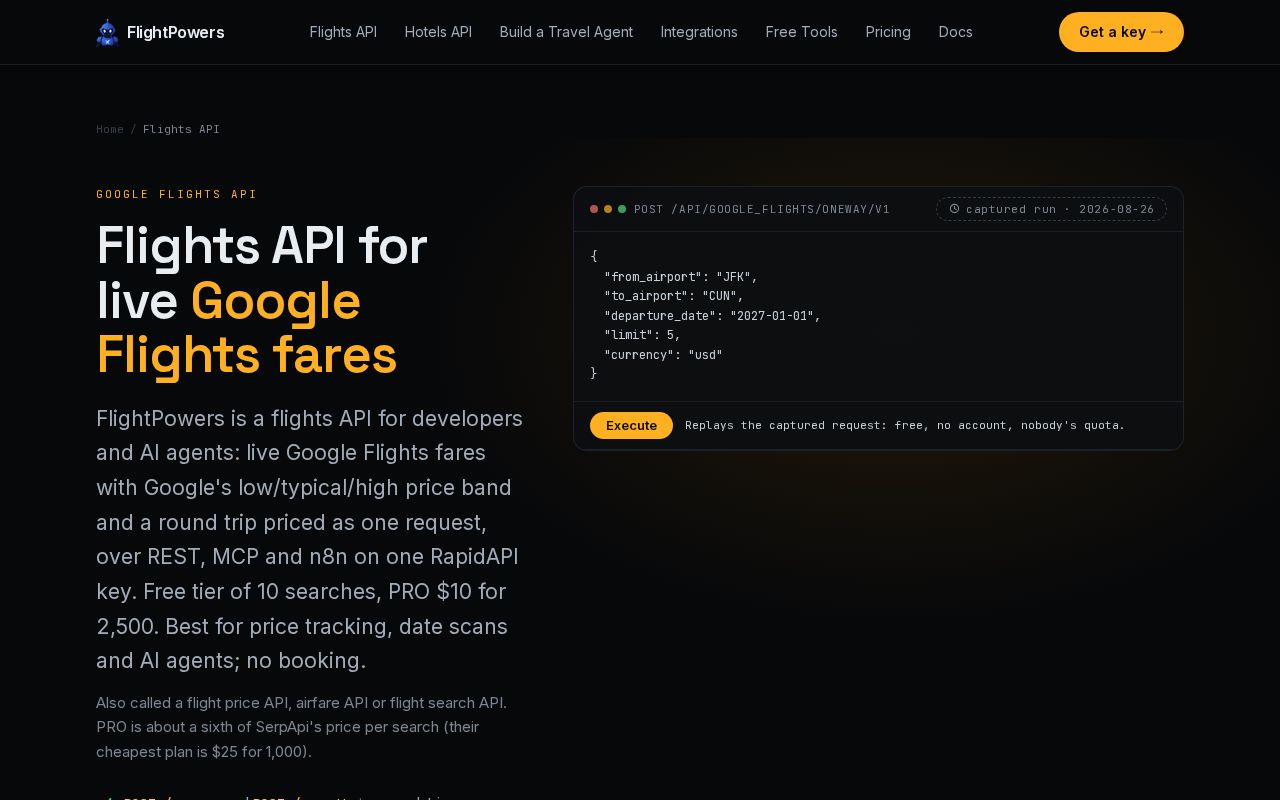Screen dimensions: 1280x800
Task: Open Free Tools in navigation
Action: pos(802,32)
